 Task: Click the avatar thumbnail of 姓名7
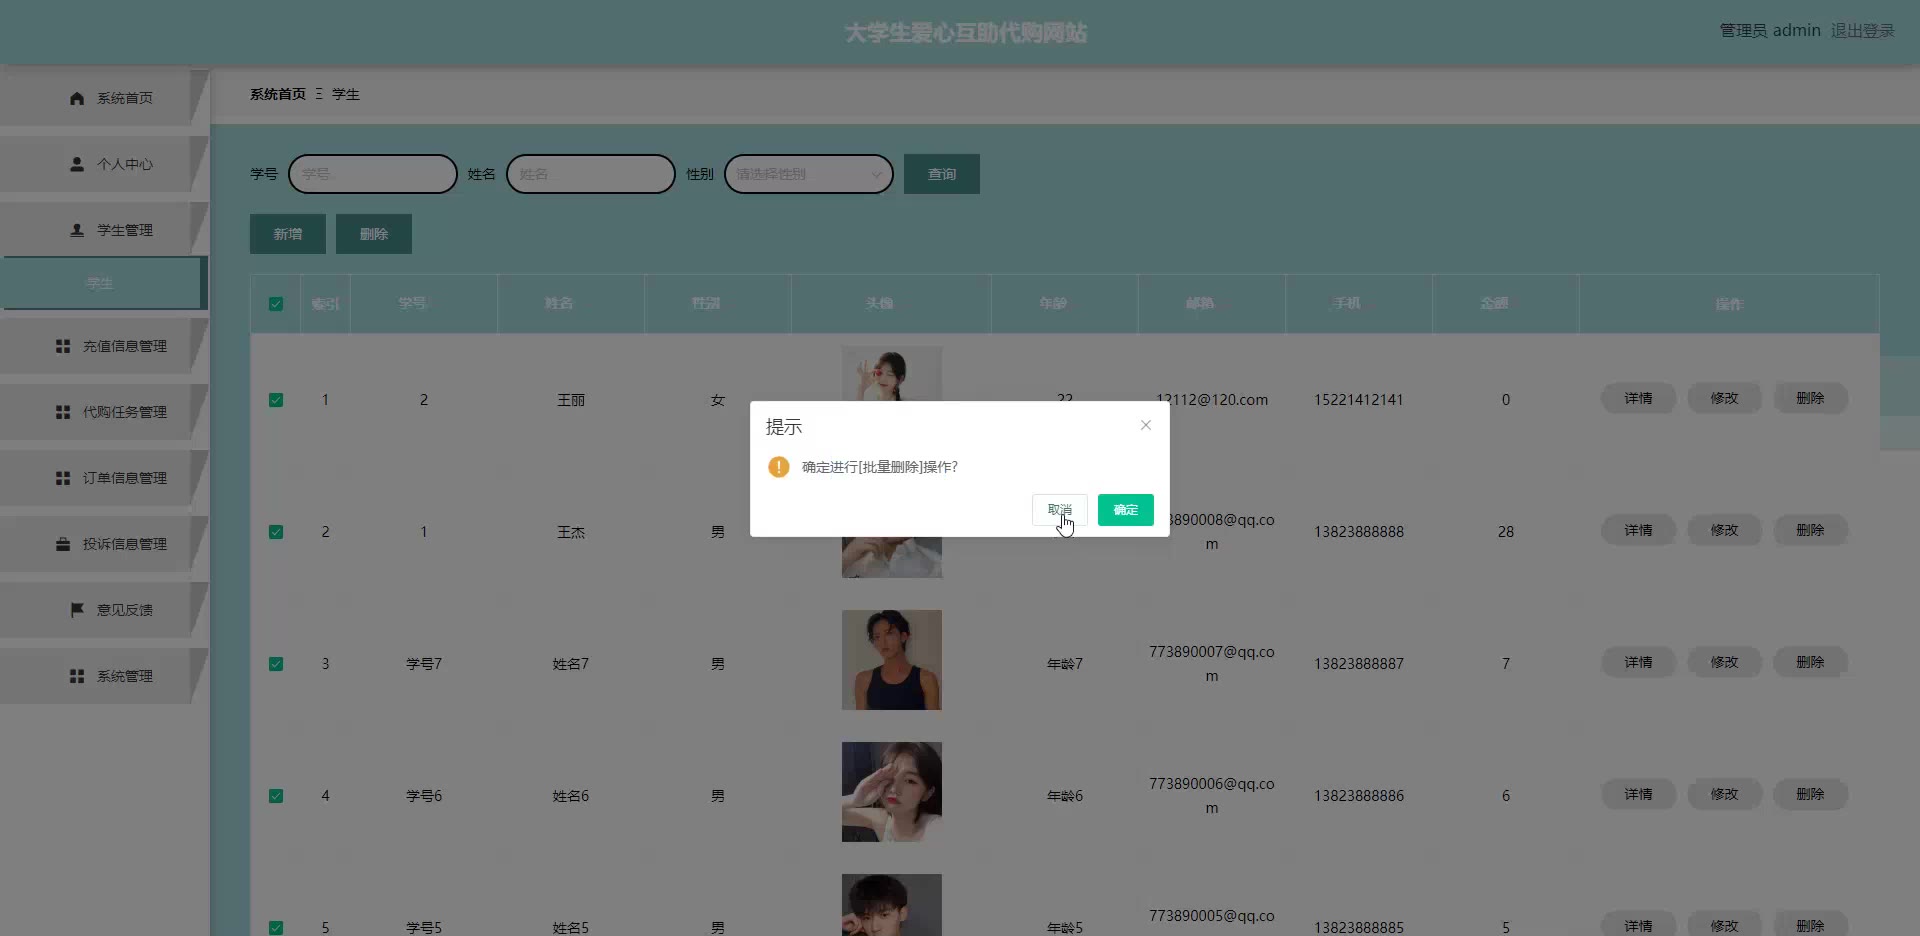pos(892,660)
